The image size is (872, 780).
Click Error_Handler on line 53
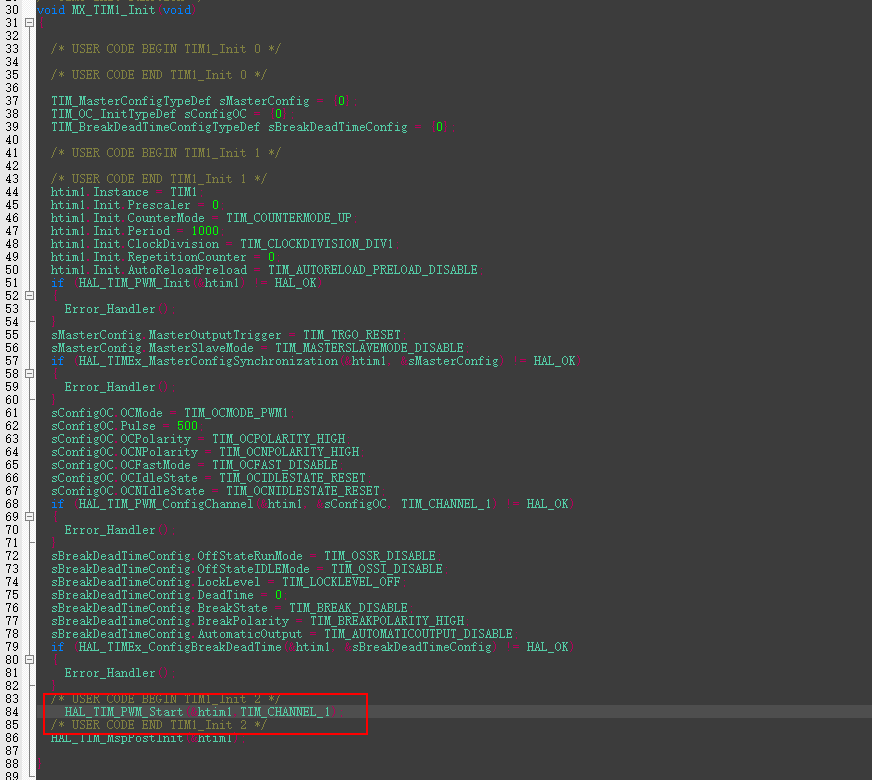[110, 309]
